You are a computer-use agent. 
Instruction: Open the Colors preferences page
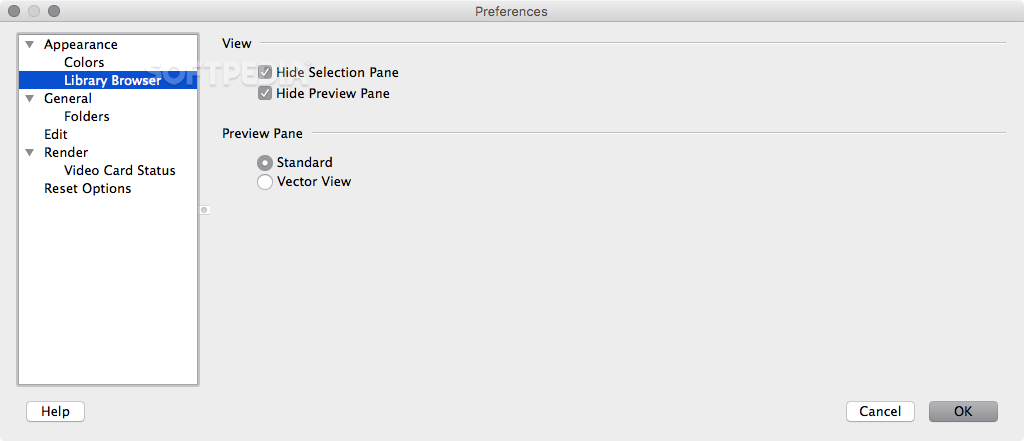(x=84, y=63)
